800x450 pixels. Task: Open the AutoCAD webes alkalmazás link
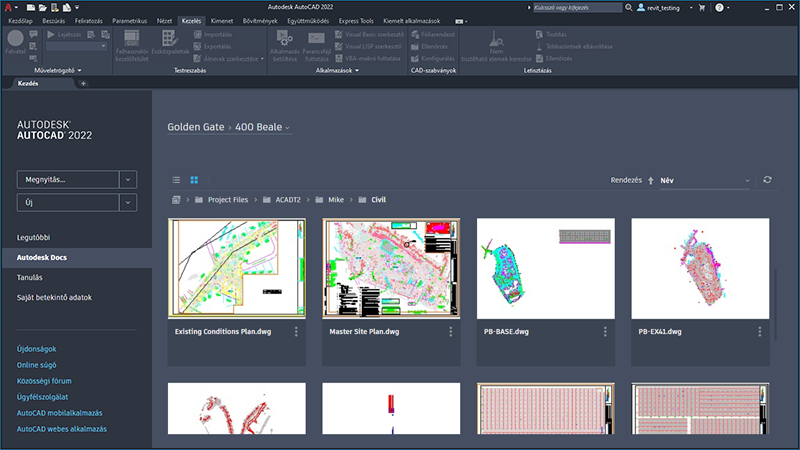tap(62, 429)
